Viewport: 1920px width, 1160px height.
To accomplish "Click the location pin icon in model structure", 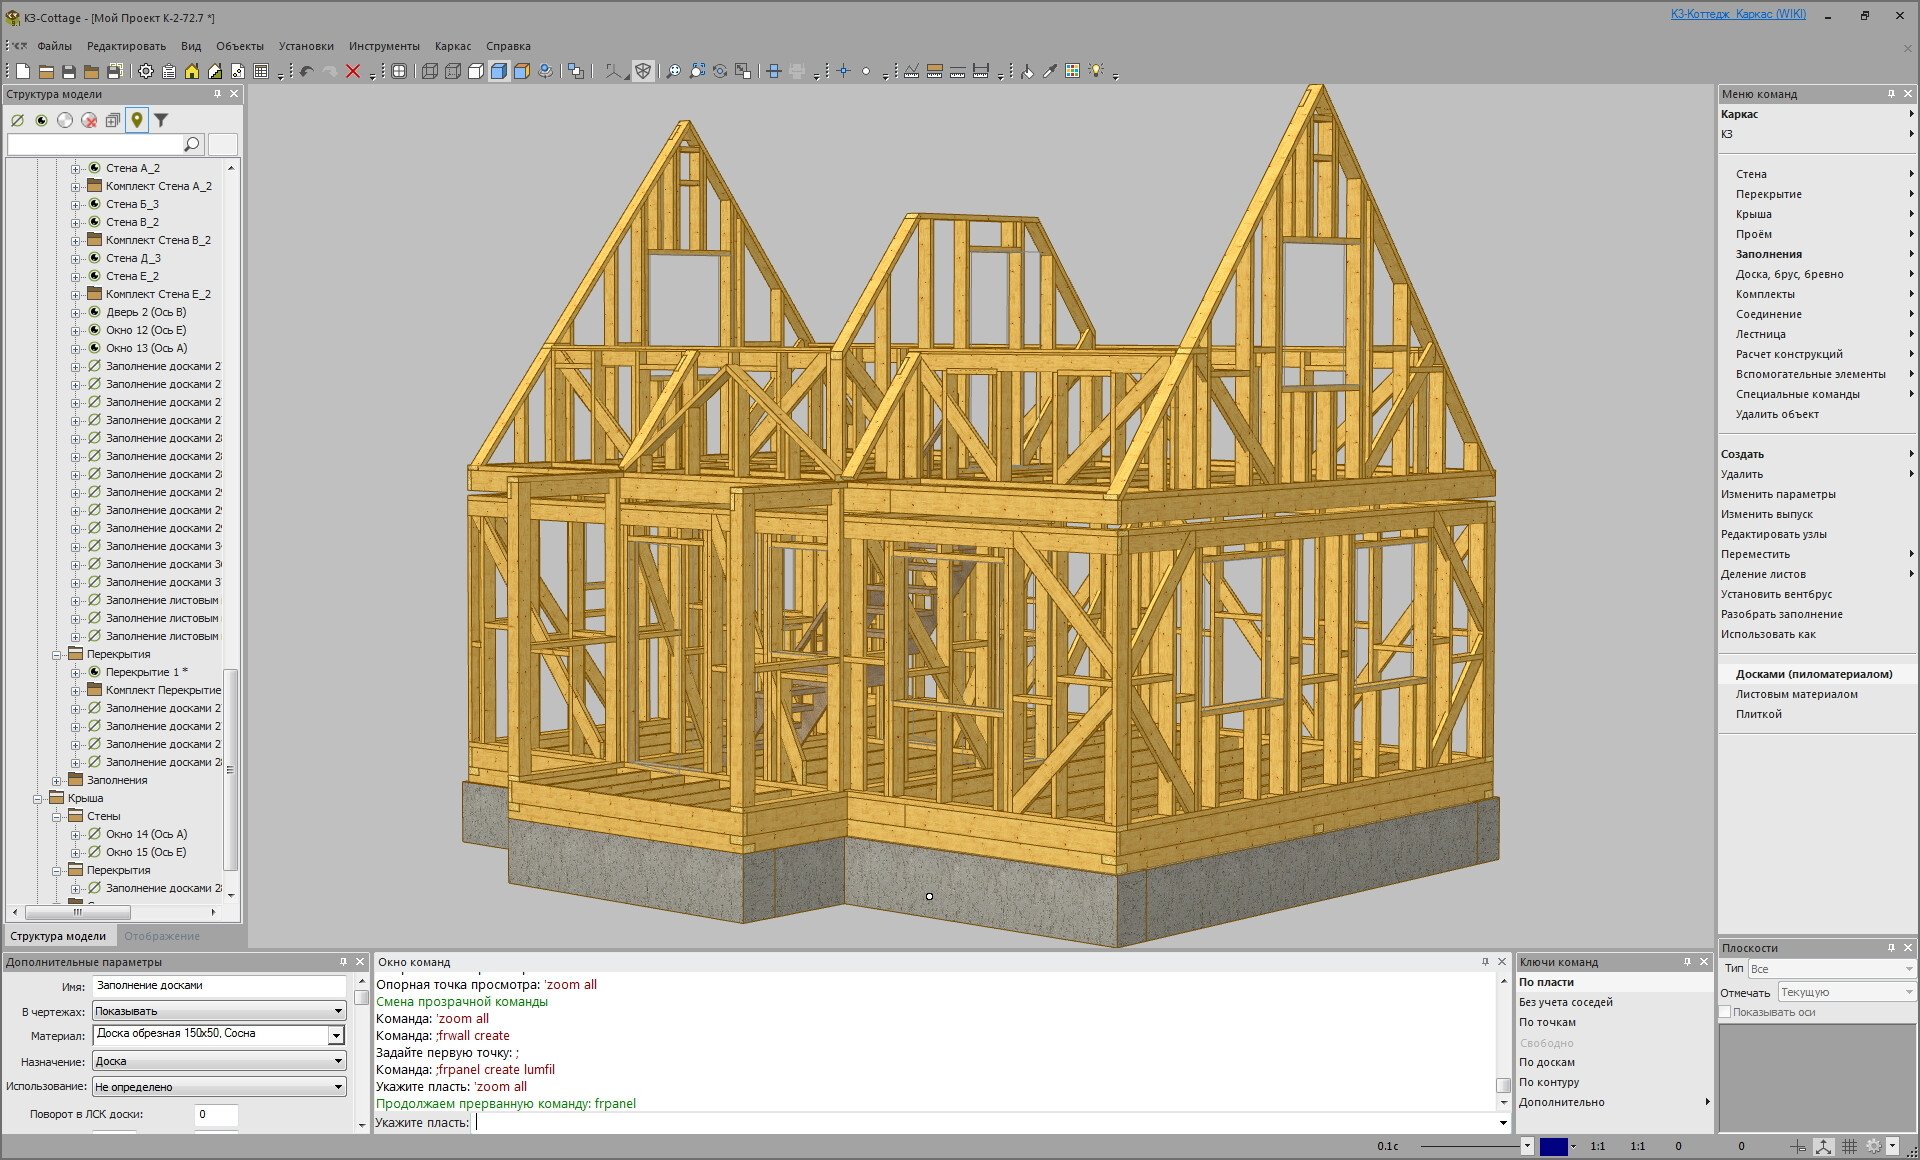I will point(137,120).
